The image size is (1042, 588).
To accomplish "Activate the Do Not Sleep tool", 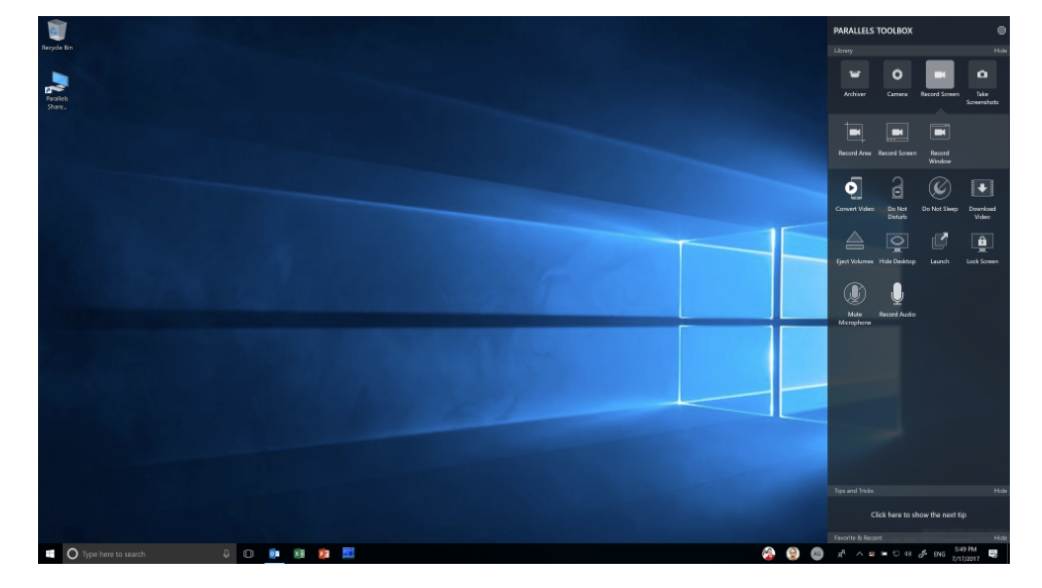I will point(940,194).
